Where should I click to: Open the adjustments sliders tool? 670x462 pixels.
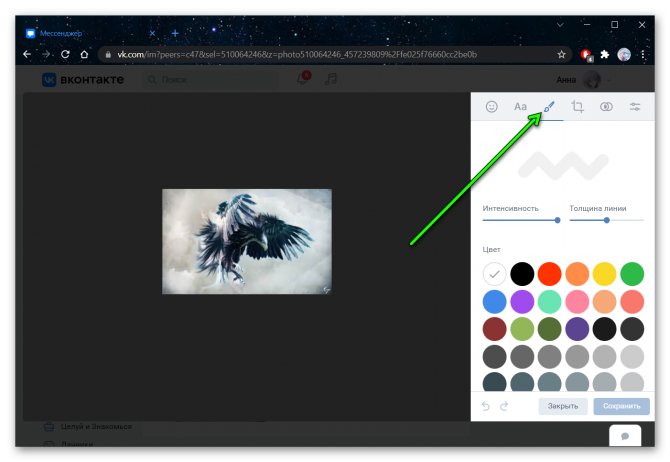(x=635, y=106)
